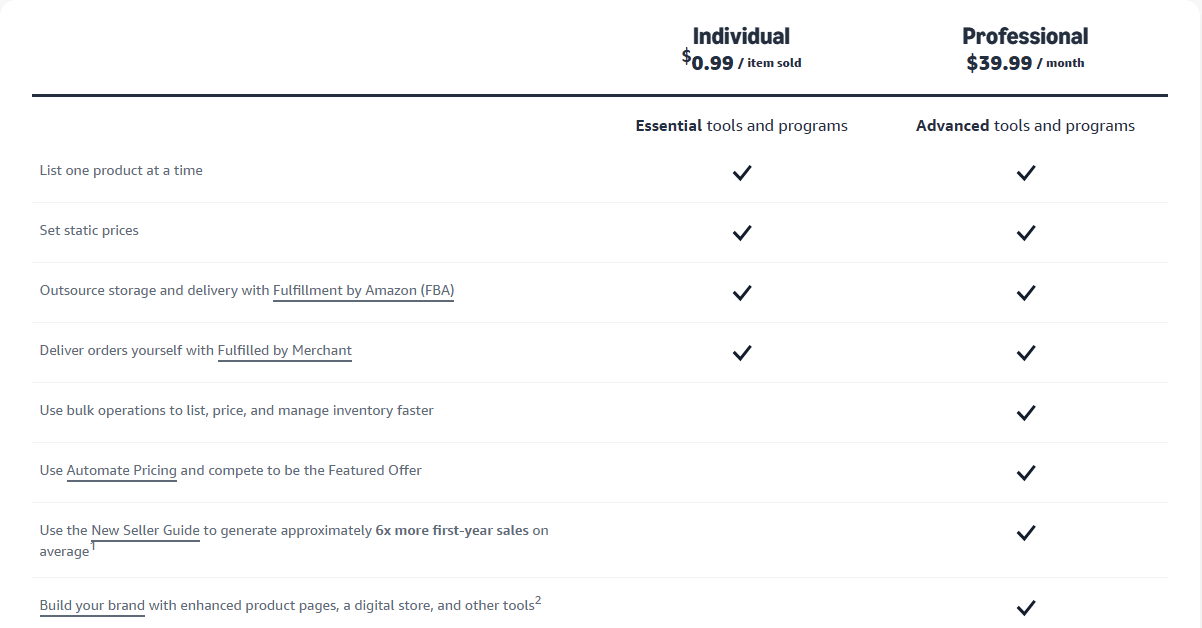Open the Fulfillment by Amazon (FBA) link
The height and width of the screenshot is (628, 1202).
[363, 291]
